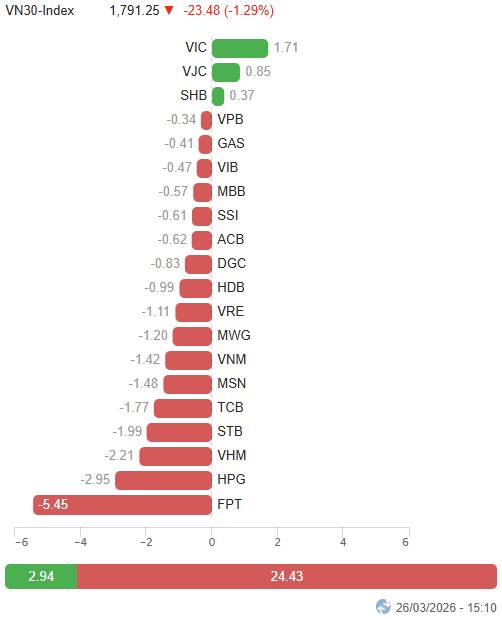This screenshot has height=619, width=502.
Task: Click the red 24.43 losers segment
Action: click(287, 576)
